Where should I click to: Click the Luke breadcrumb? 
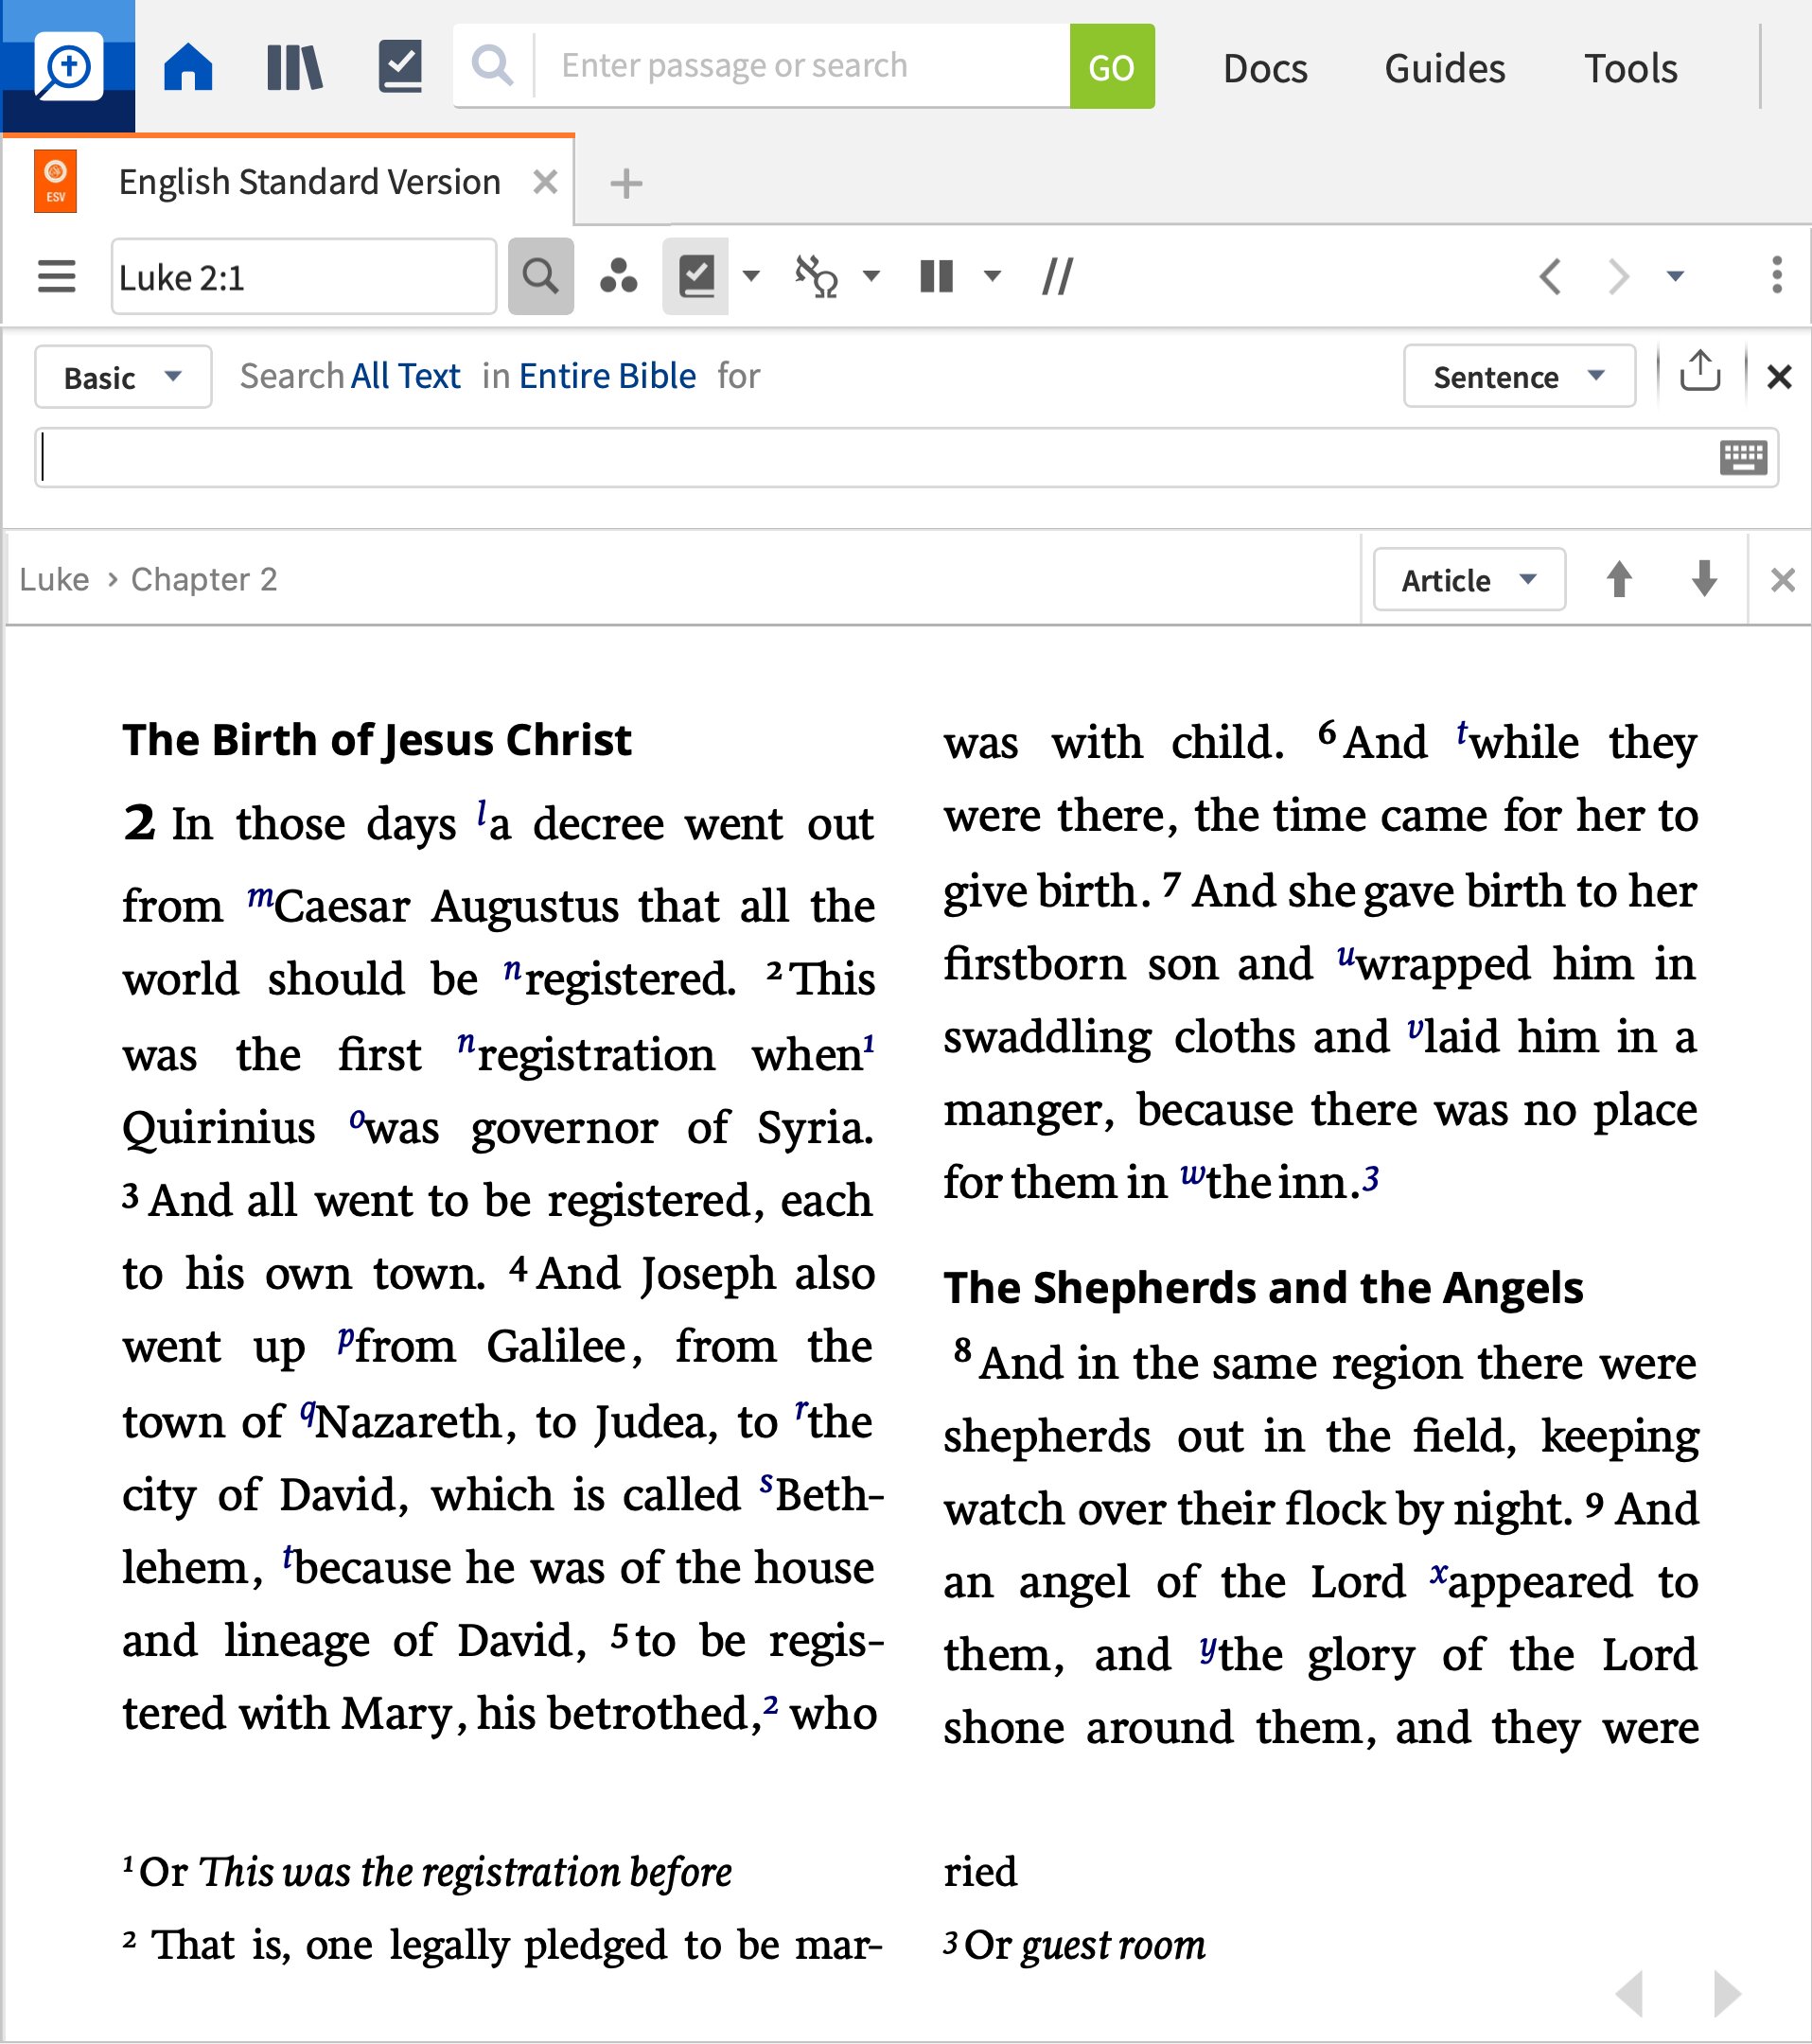click(x=54, y=580)
